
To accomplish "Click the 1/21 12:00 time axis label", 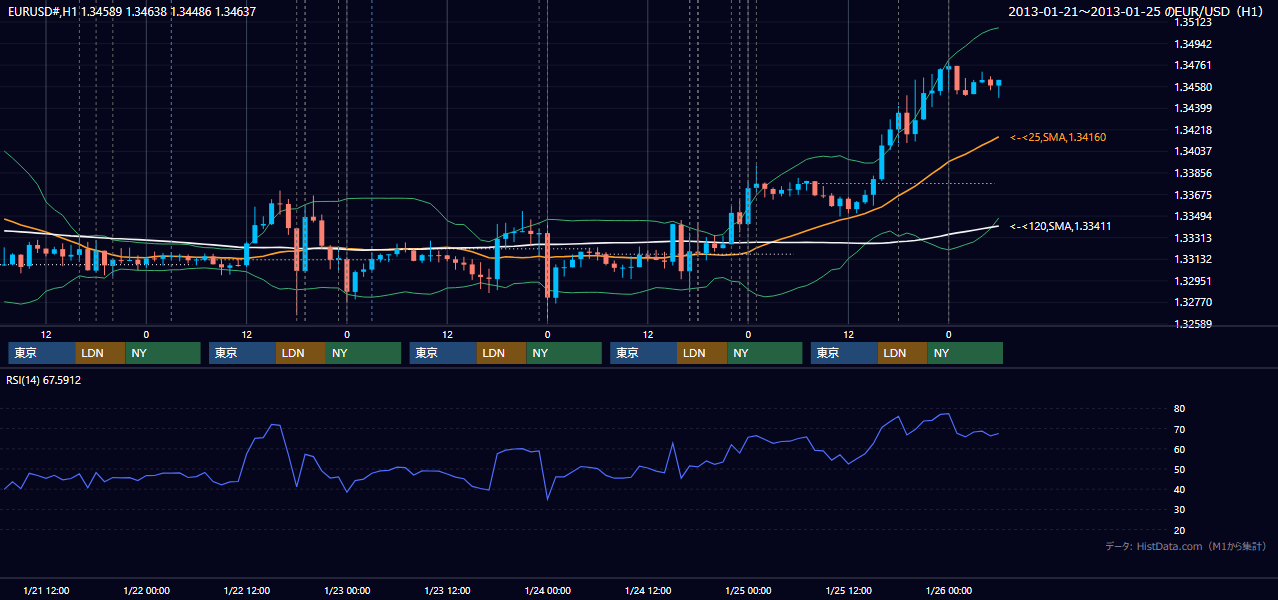I will pos(46,591).
